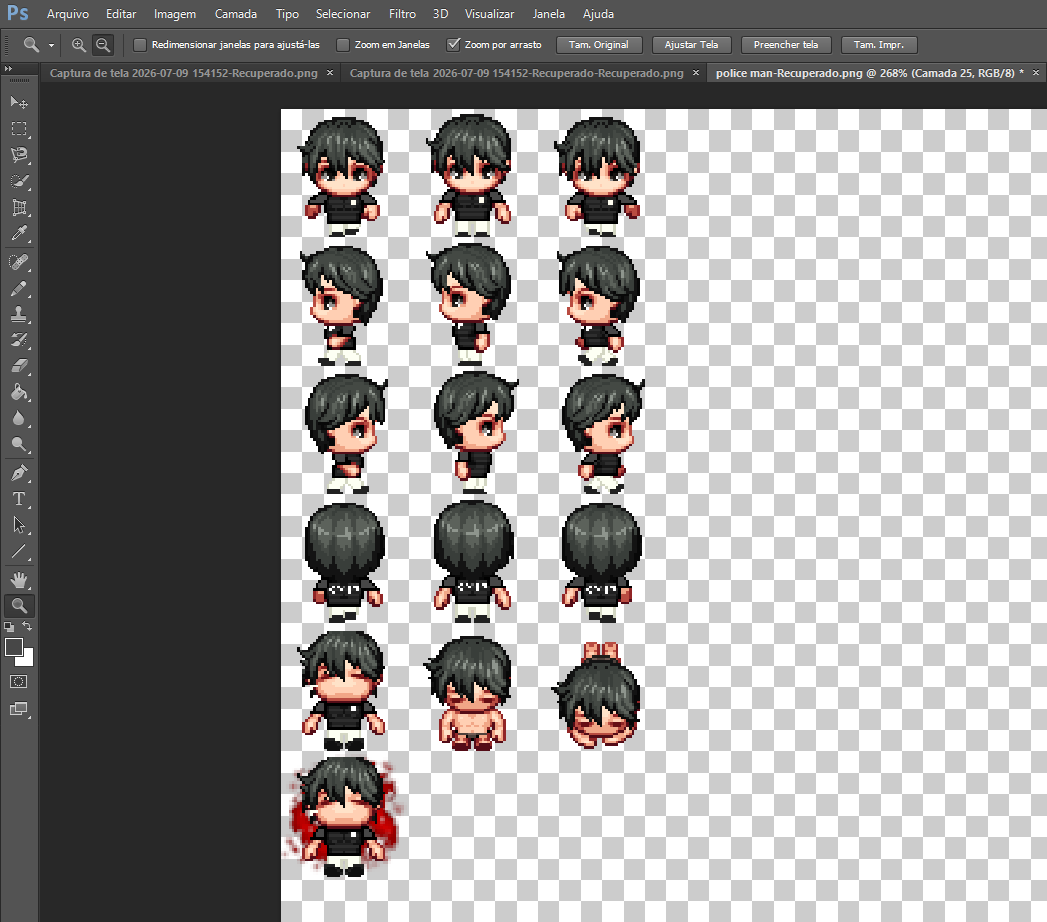Click the Tam. Original button
The width and height of the screenshot is (1047, 922).
point(598,45)
